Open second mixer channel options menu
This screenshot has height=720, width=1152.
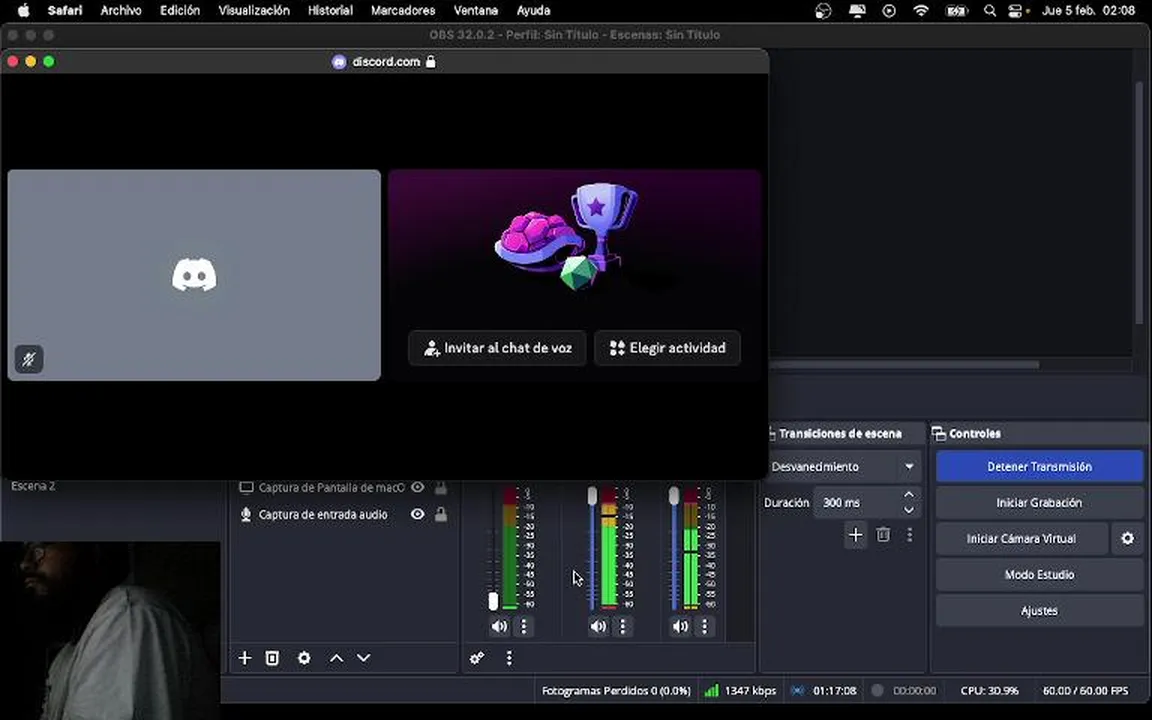(x=623, y=627)
